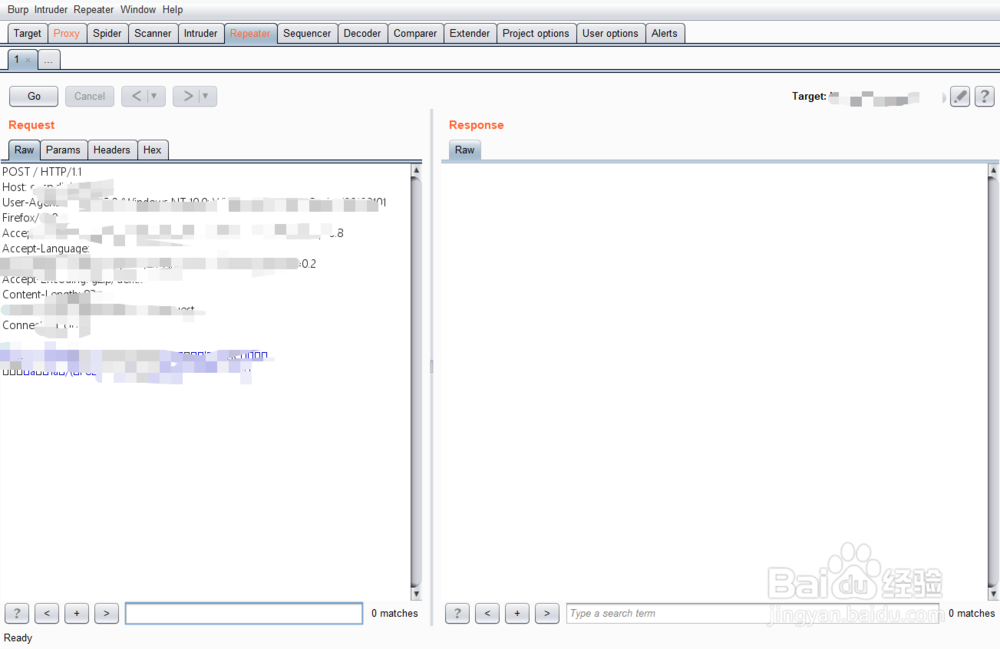Click the Cancel button

click(x=90, y=96)
